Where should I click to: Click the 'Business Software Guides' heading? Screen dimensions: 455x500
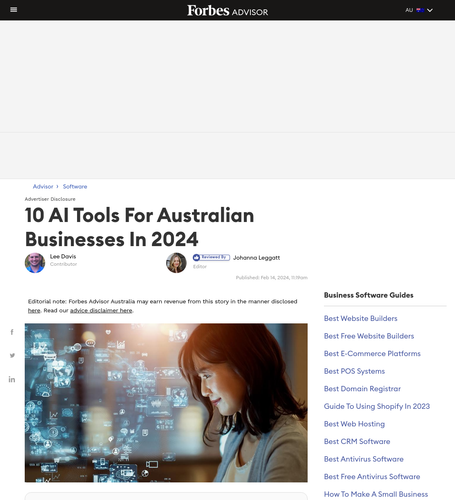click(369, 295)
